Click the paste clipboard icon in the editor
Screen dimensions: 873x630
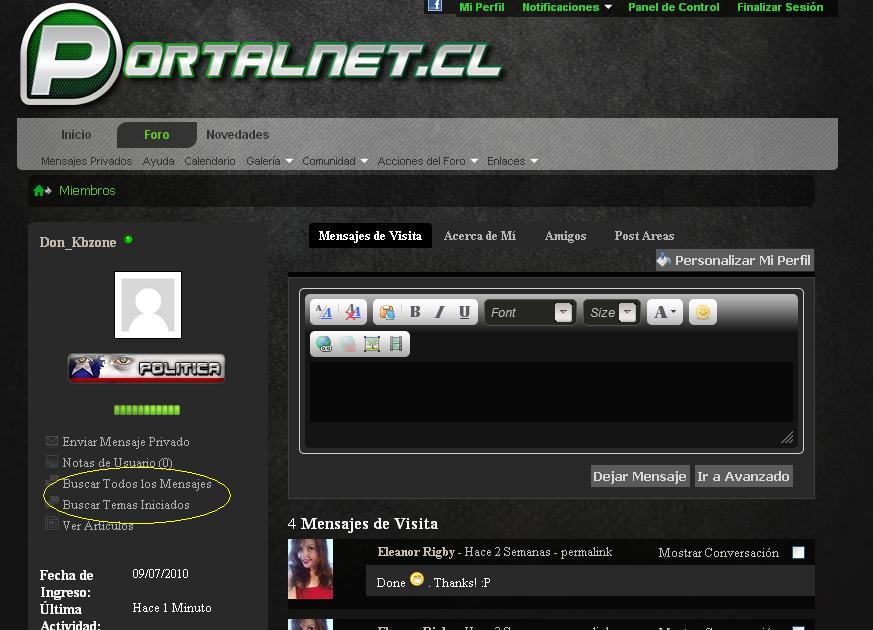click(x=387, y=312)
